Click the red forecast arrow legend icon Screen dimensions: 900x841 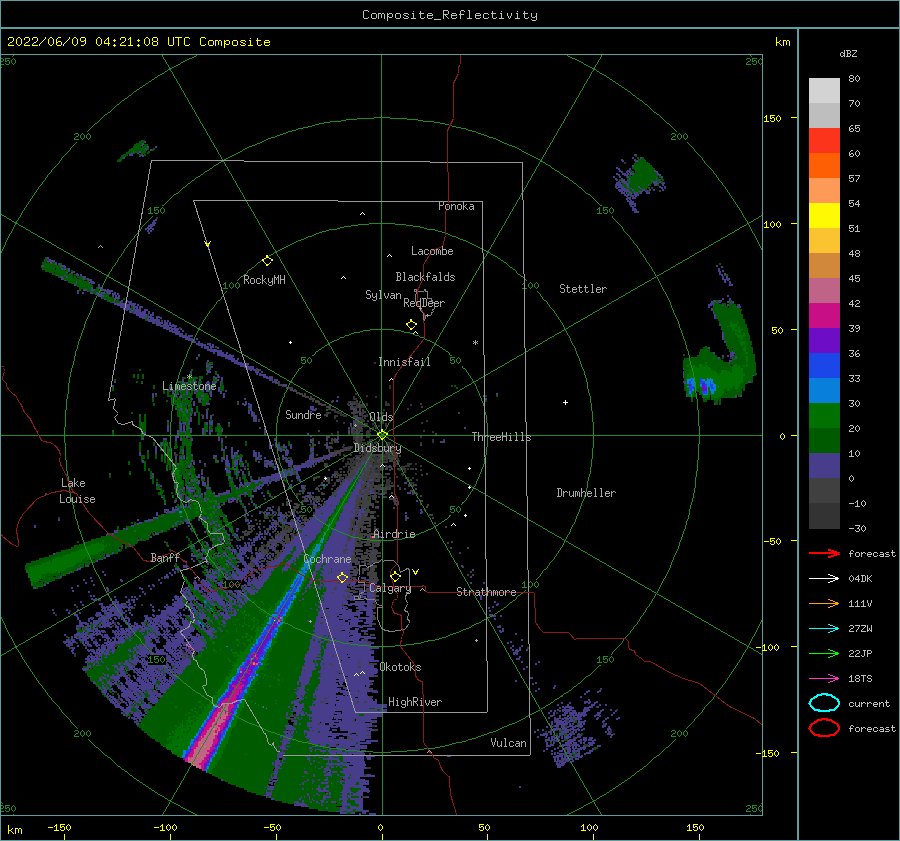pos(824,553)
